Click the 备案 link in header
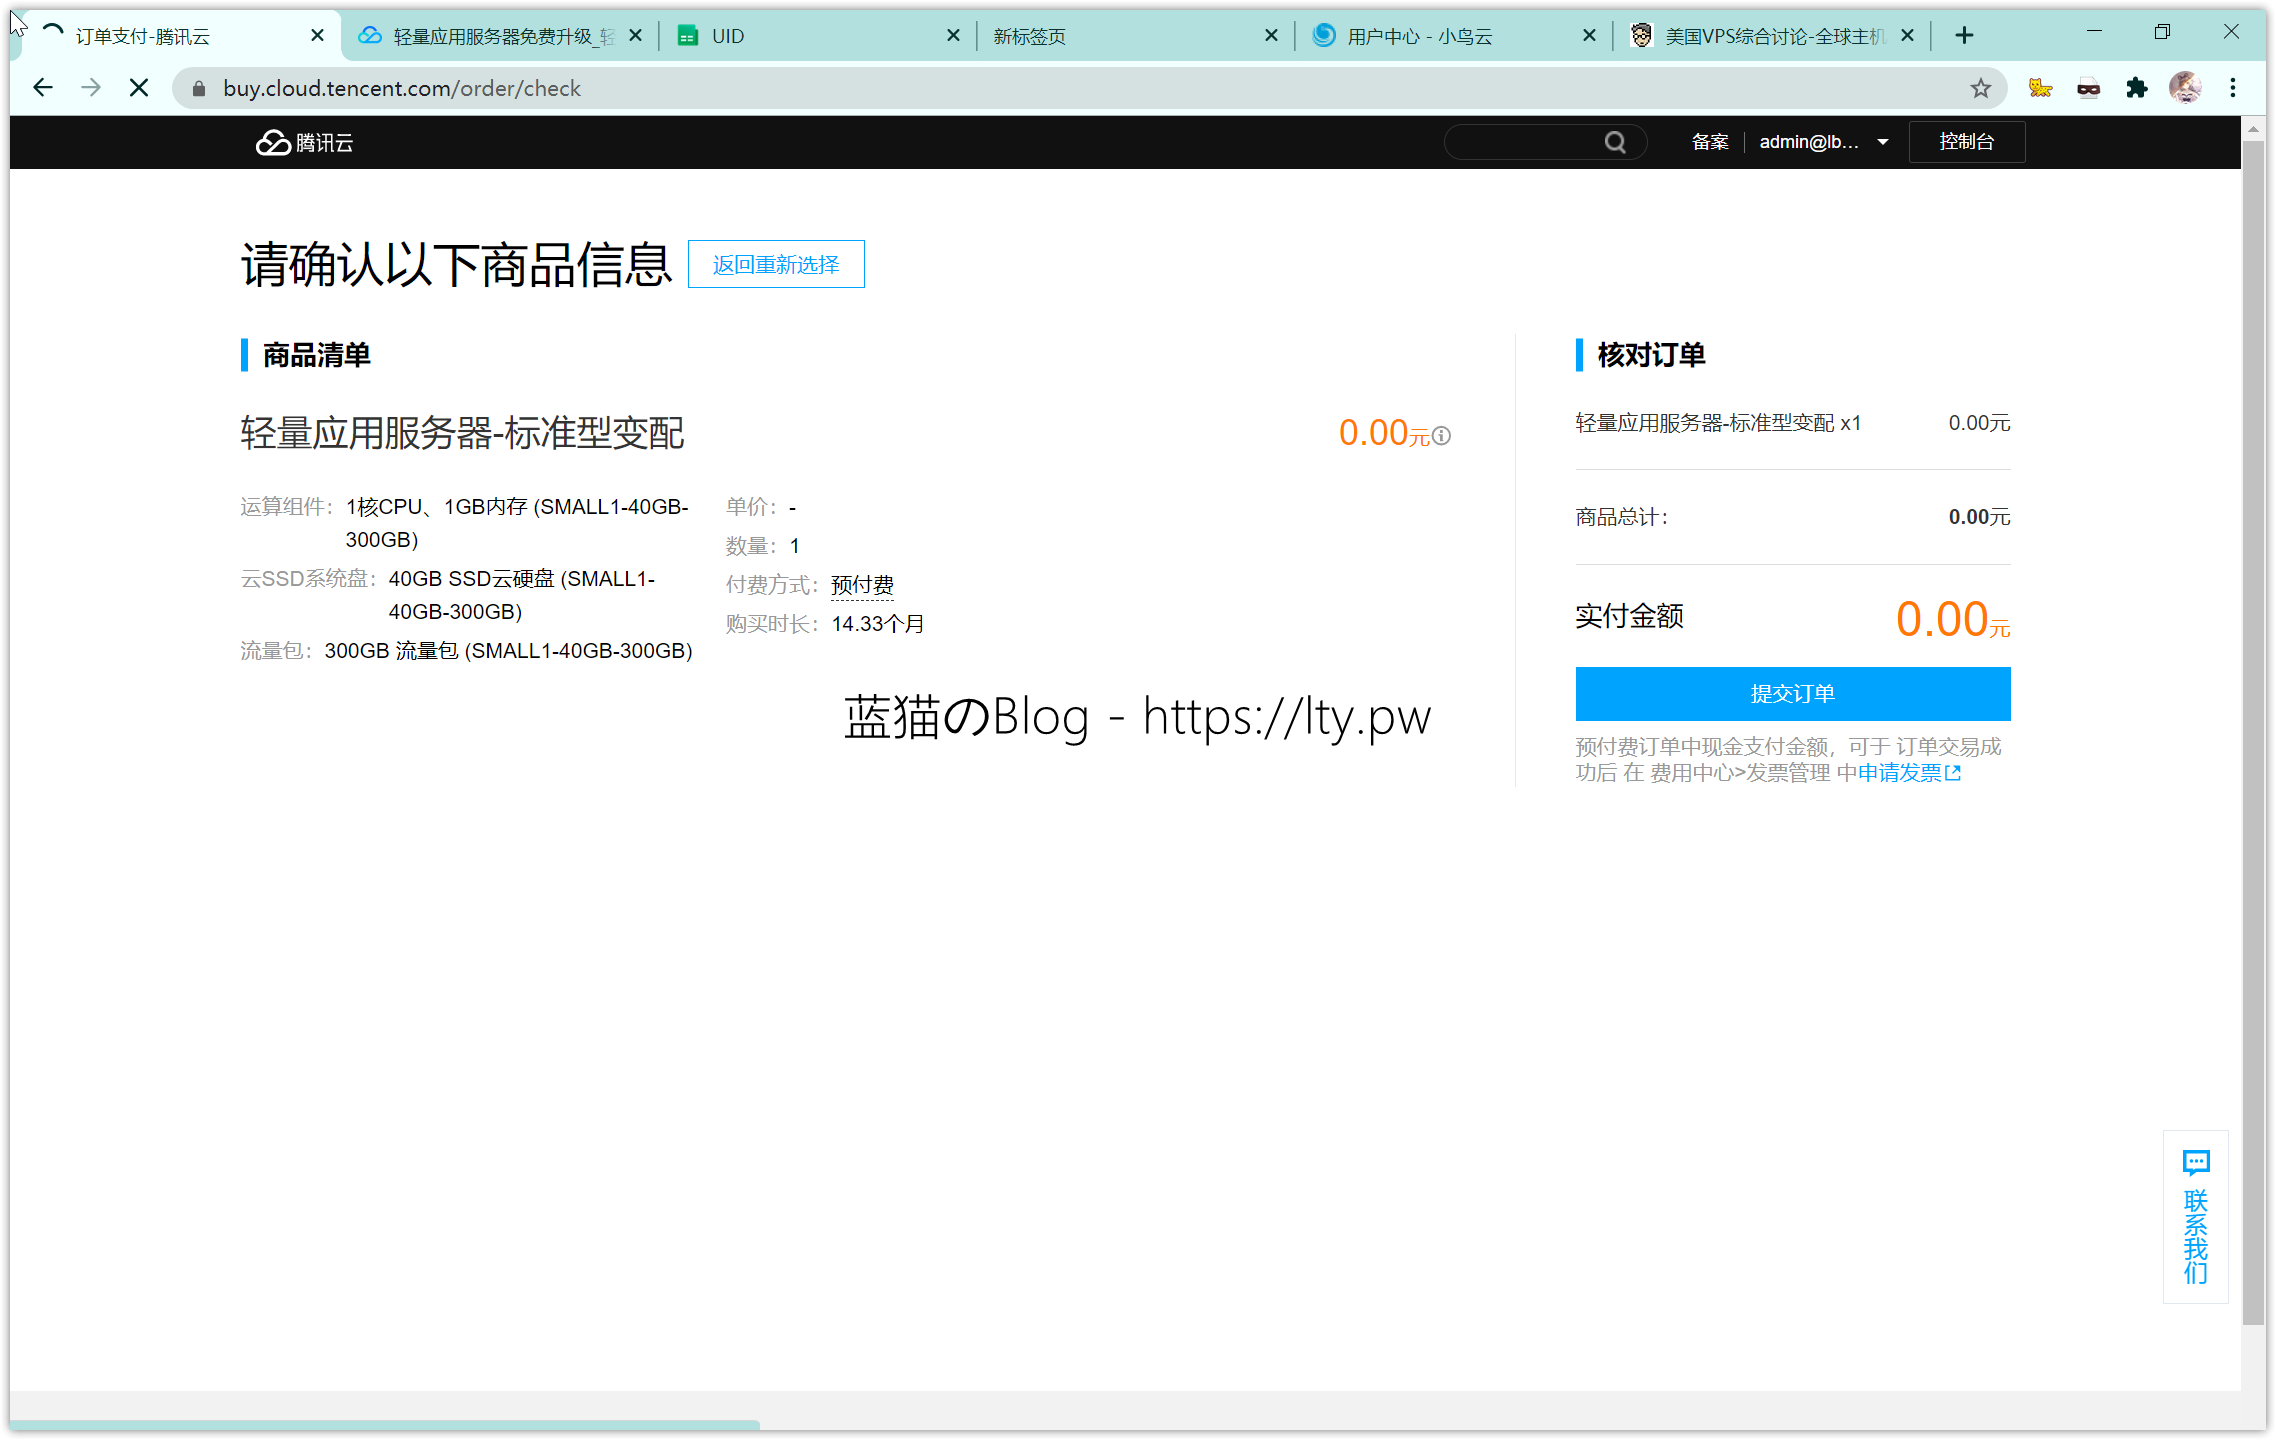Screen dimensions: 2276x1440 point(1710,143)
